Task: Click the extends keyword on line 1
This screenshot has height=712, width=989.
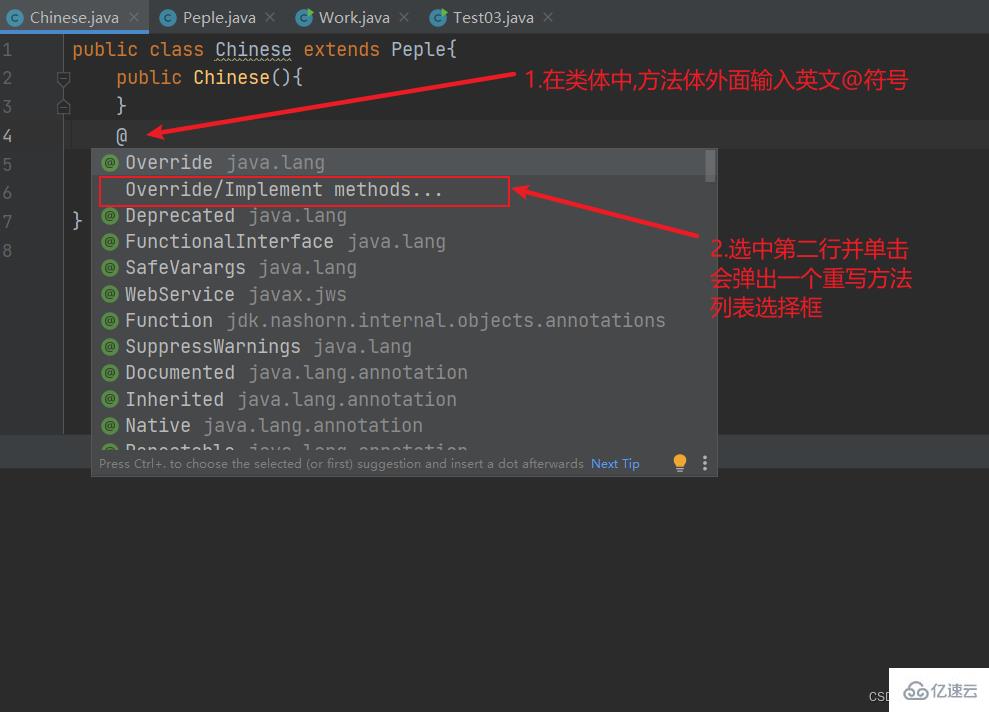Action: pos(341,49)
